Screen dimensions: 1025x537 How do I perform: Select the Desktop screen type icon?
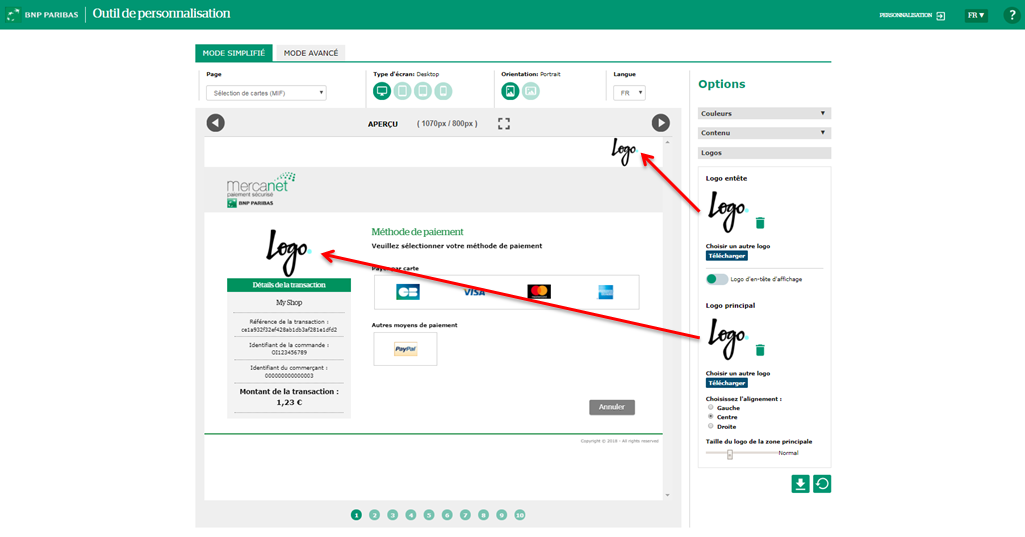pyautogui.click(x=382, y=91)
